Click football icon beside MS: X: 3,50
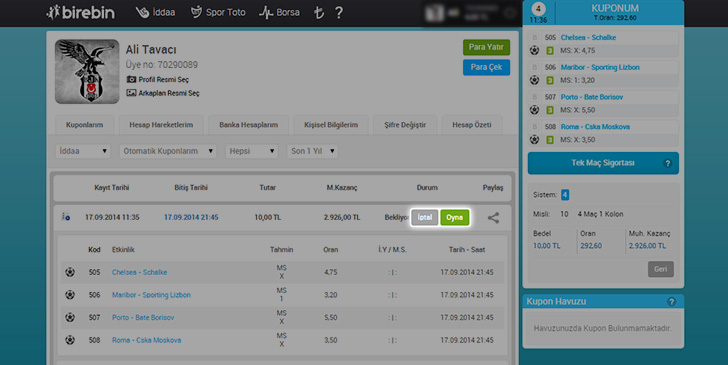The height and width of the screenshot is (365, 728). tap(534, 139)
